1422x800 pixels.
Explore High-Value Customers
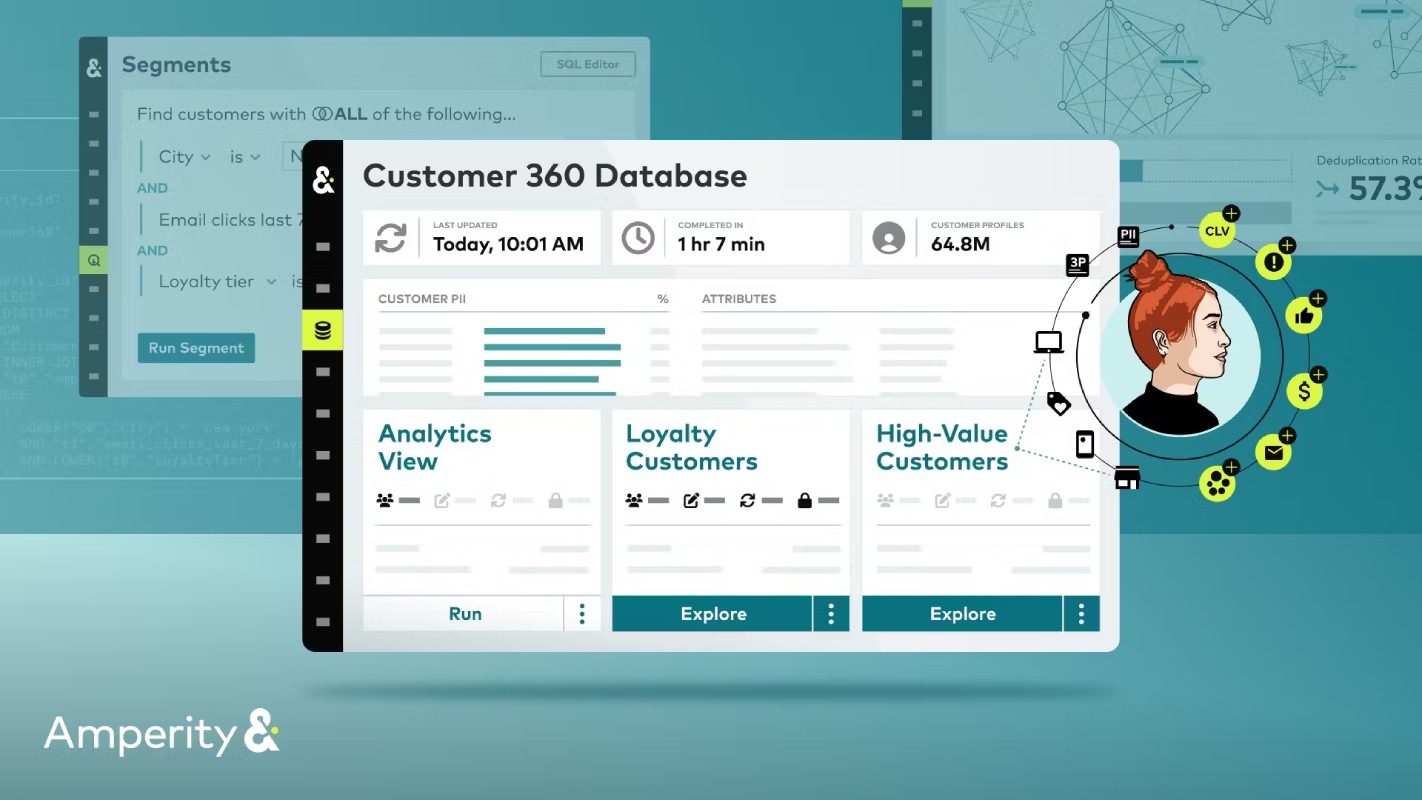point(962,614)
